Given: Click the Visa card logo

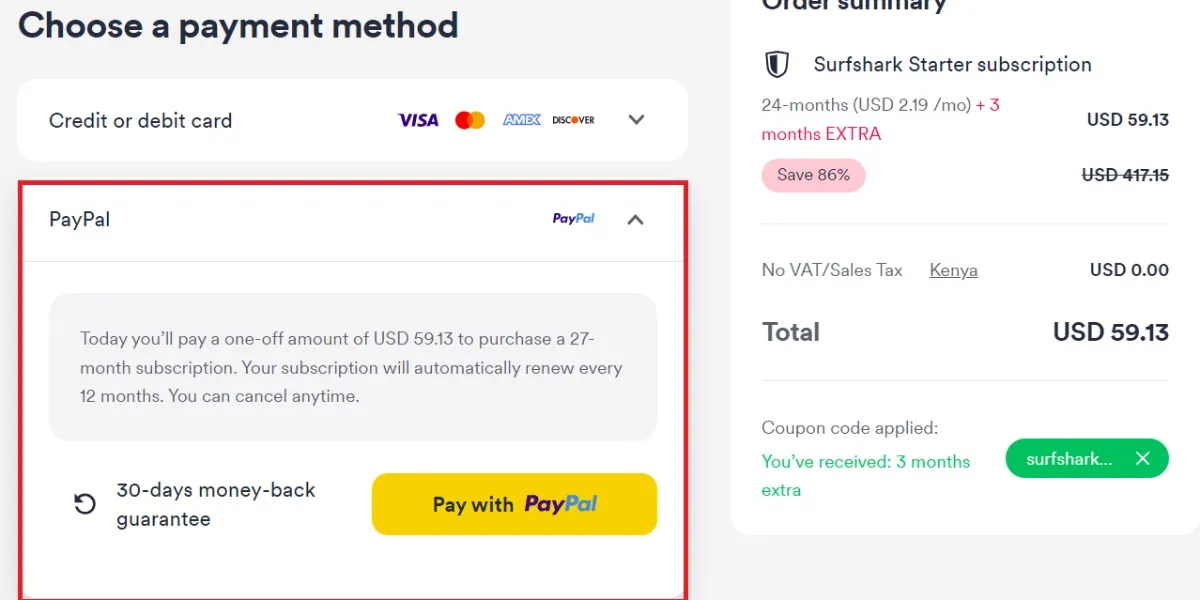Looking at the screenshot, I should 418,120.
